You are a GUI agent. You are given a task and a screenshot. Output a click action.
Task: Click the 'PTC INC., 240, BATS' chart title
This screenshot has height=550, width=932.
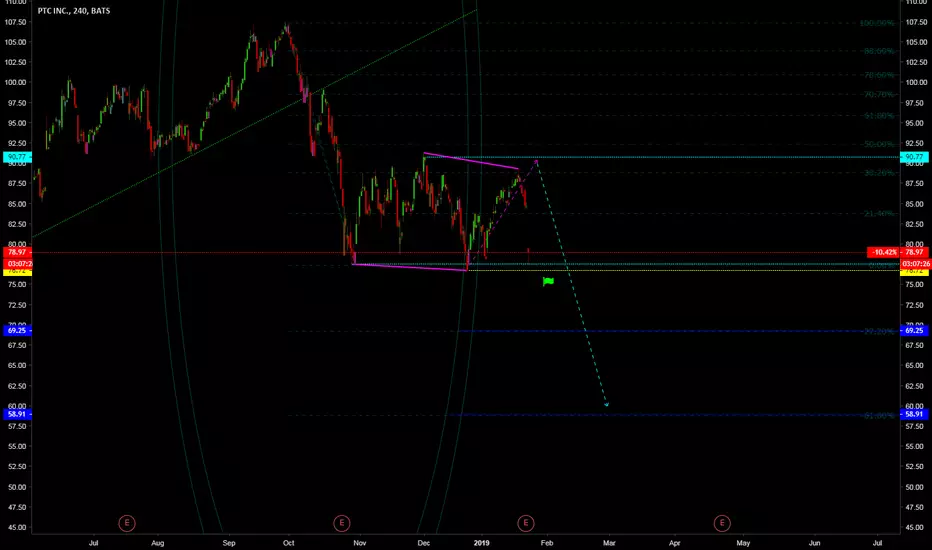(74, 11)
